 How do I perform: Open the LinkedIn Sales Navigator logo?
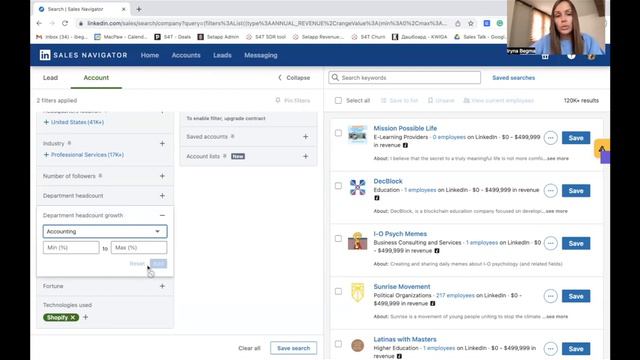pyautogui.click(x=83, y=55)
